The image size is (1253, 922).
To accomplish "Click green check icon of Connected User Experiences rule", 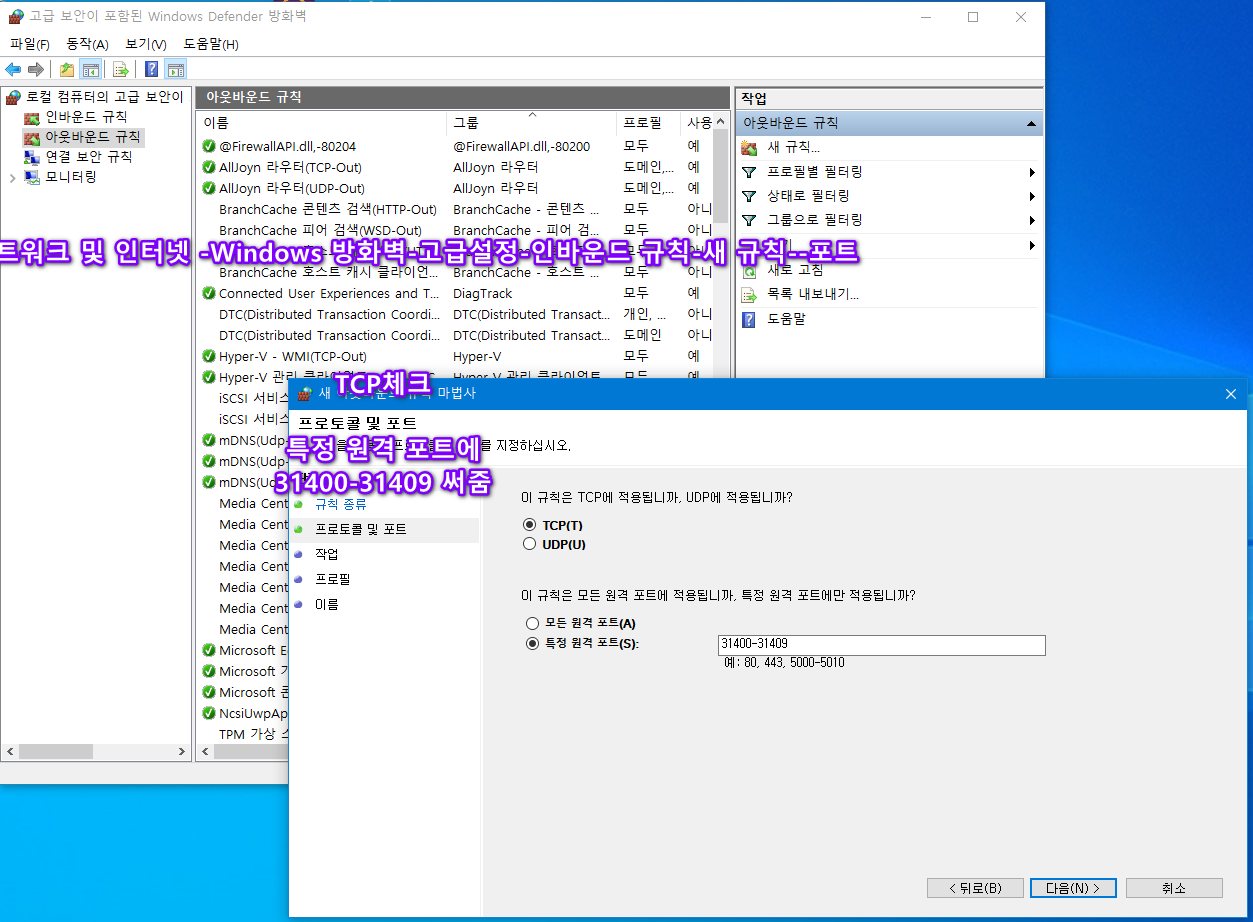I will point(209,293).
